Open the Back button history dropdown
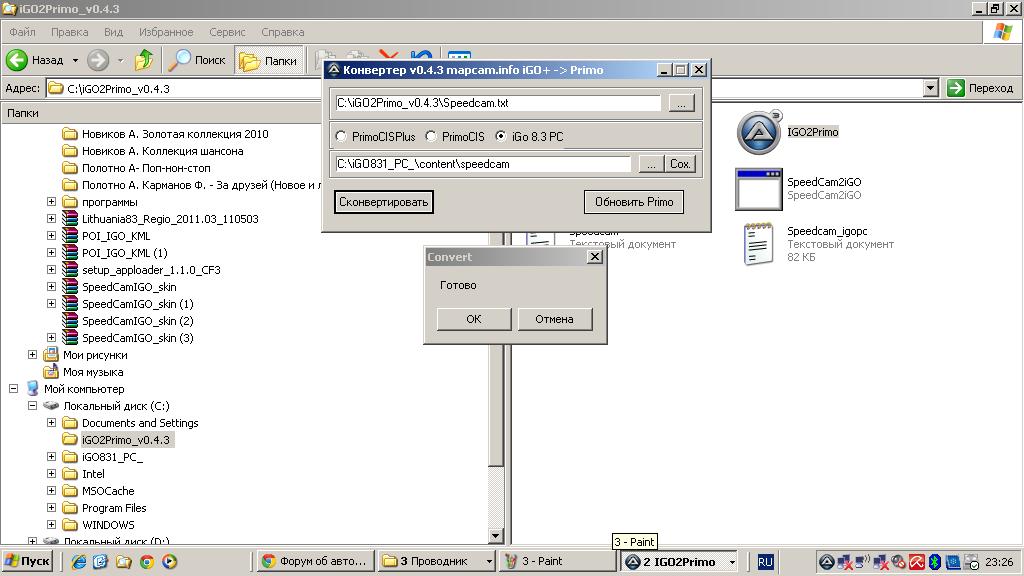 click(x=75, y=60)
